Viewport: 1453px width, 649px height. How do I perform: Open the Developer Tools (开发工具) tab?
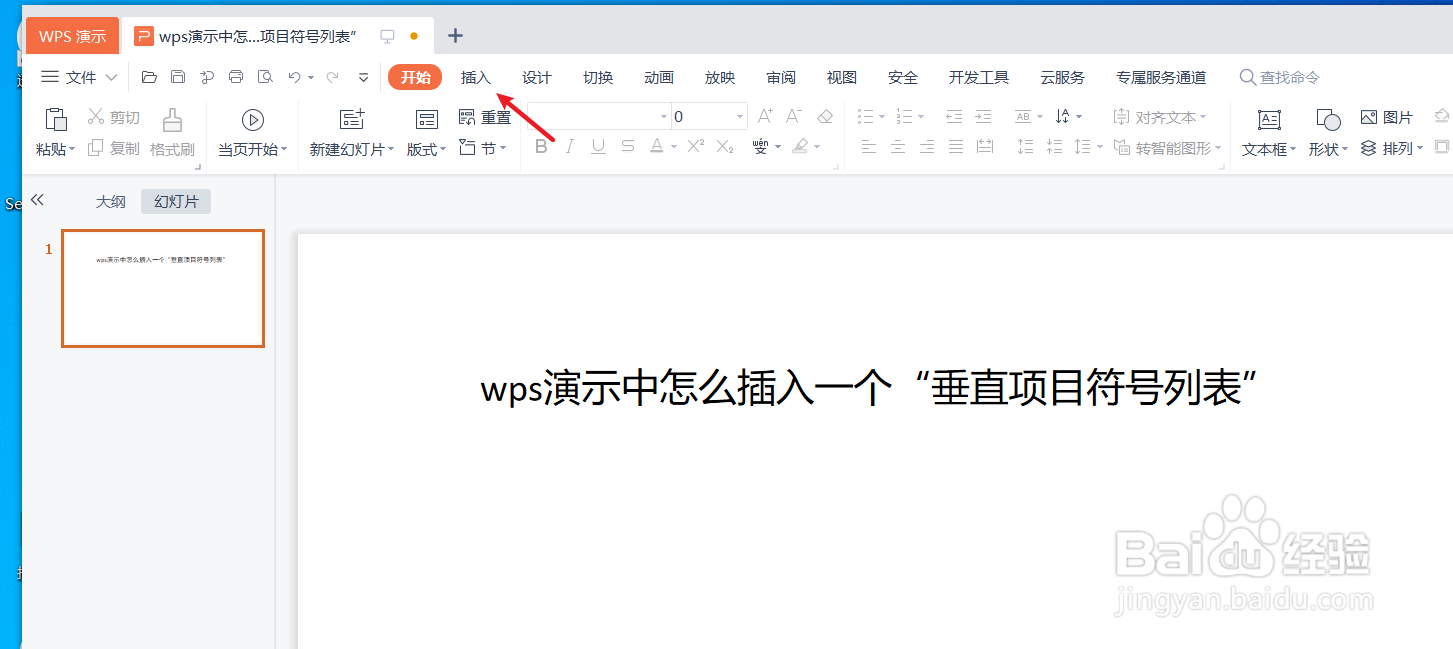979,77
